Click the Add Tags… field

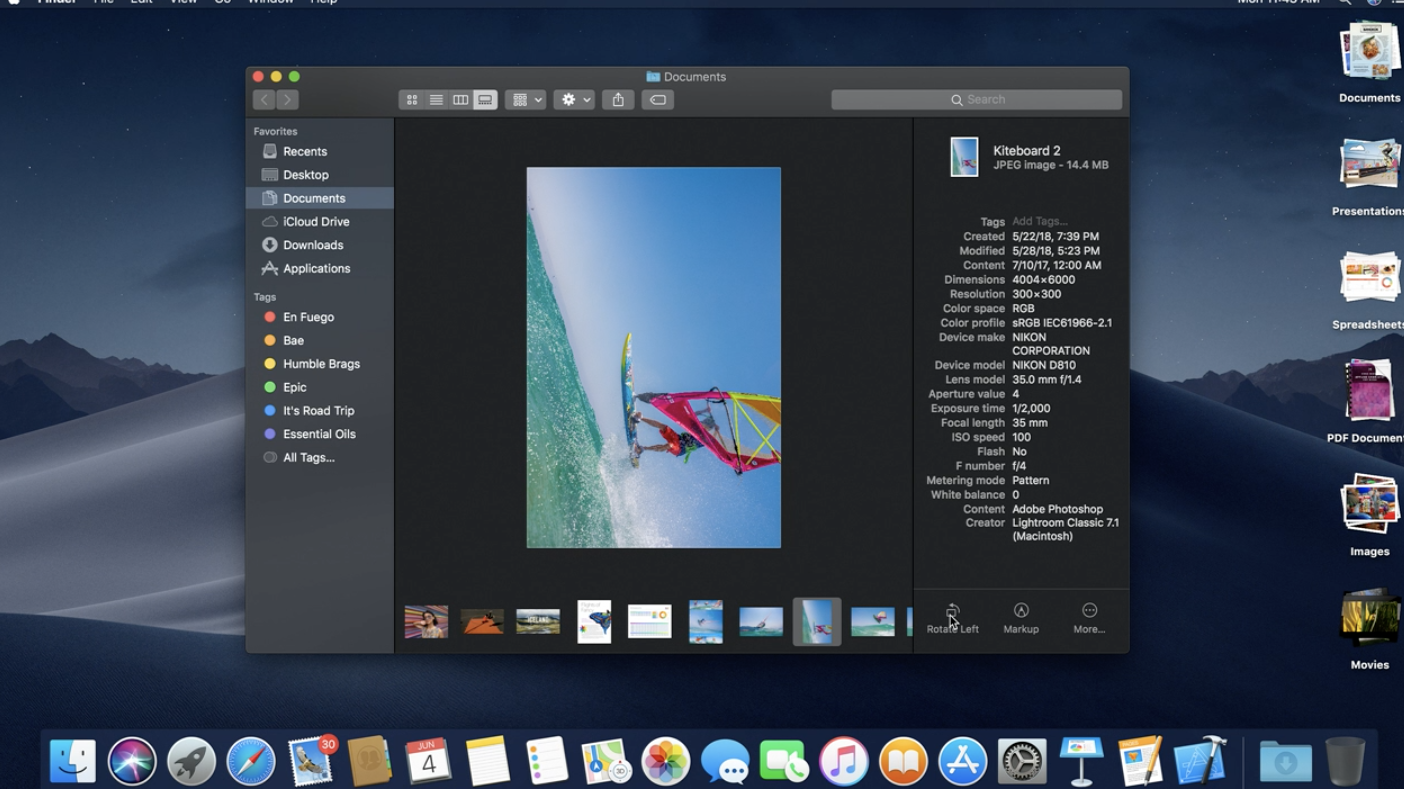[x=1039, y=222]
